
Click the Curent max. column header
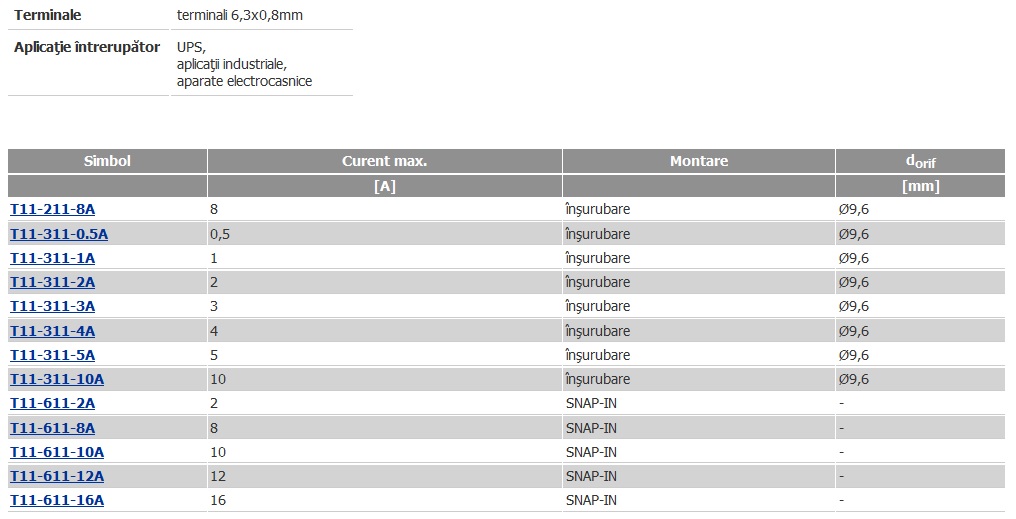385,161
